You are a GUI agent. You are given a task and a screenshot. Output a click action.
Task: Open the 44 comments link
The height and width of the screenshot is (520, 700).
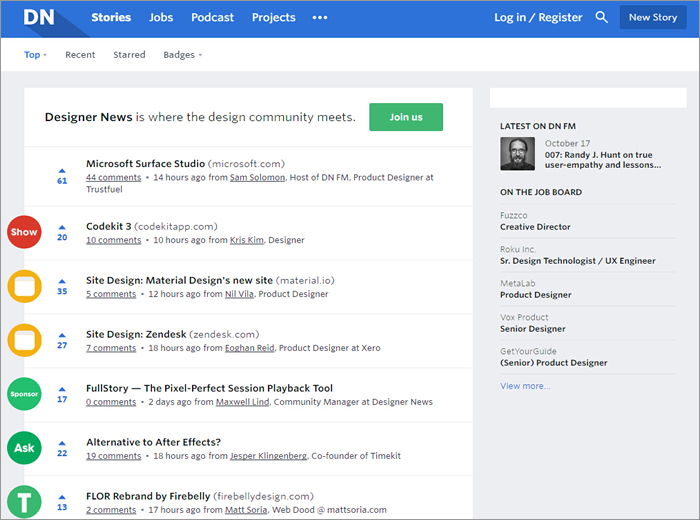113,177
